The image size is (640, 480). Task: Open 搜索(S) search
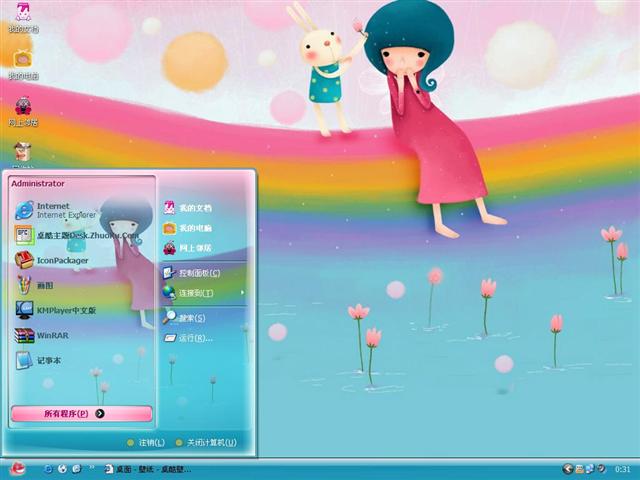click(184, 318)
